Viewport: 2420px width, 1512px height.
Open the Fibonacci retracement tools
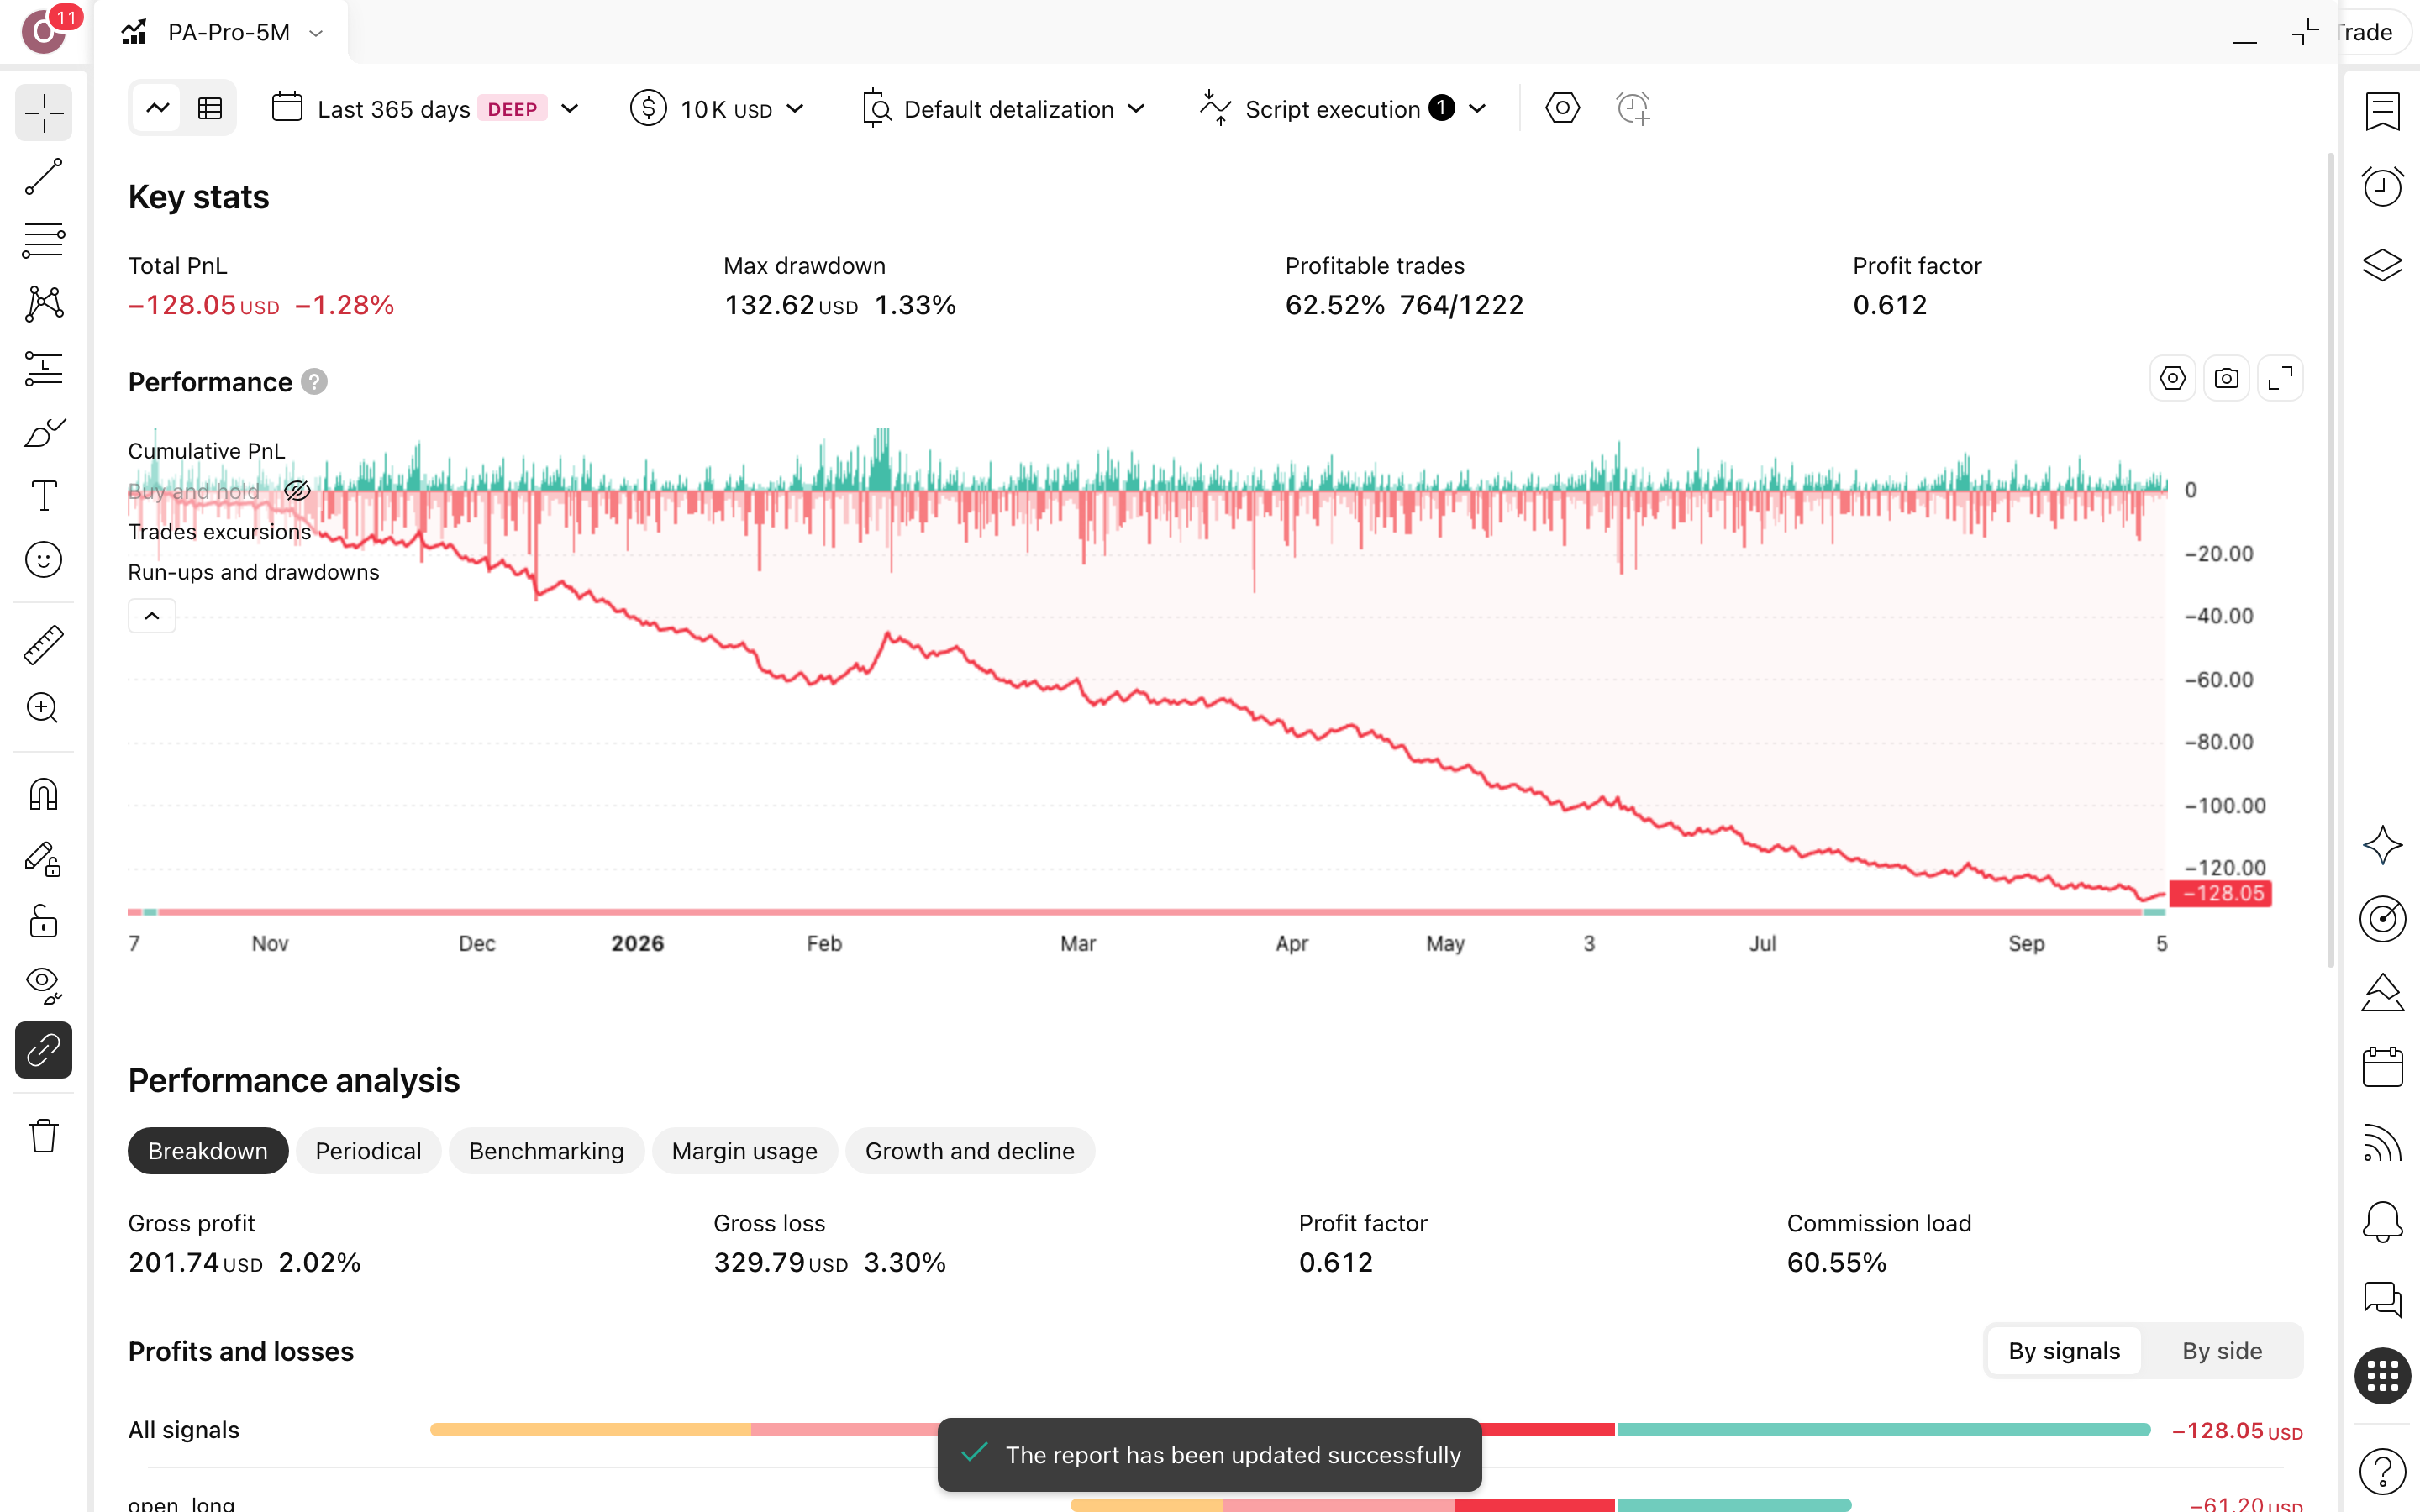pos(43,240)
